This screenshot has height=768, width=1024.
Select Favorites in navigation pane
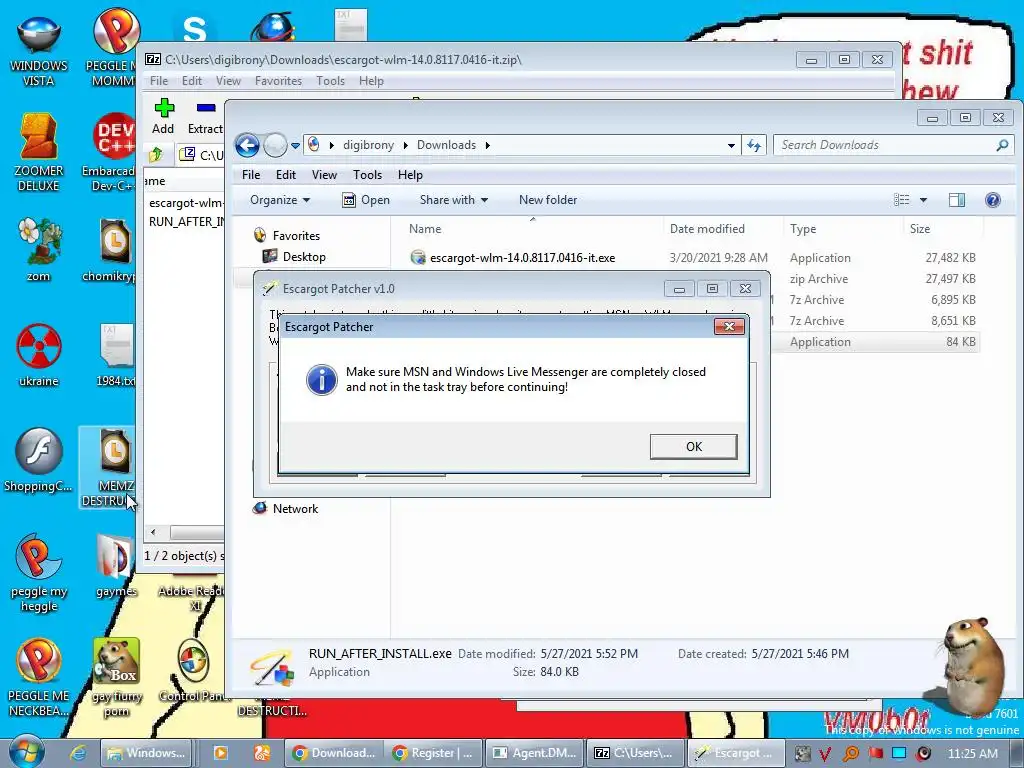pos(296,236)
